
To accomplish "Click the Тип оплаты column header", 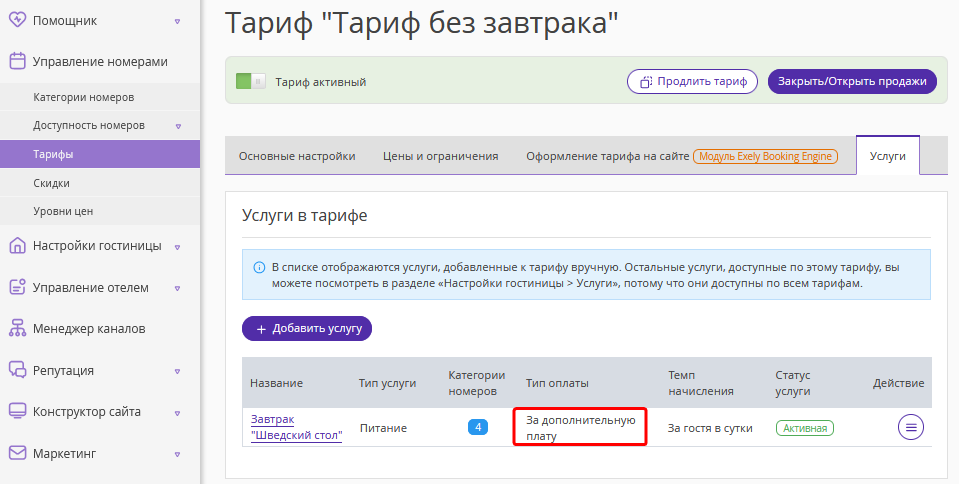I will (557, 383).
